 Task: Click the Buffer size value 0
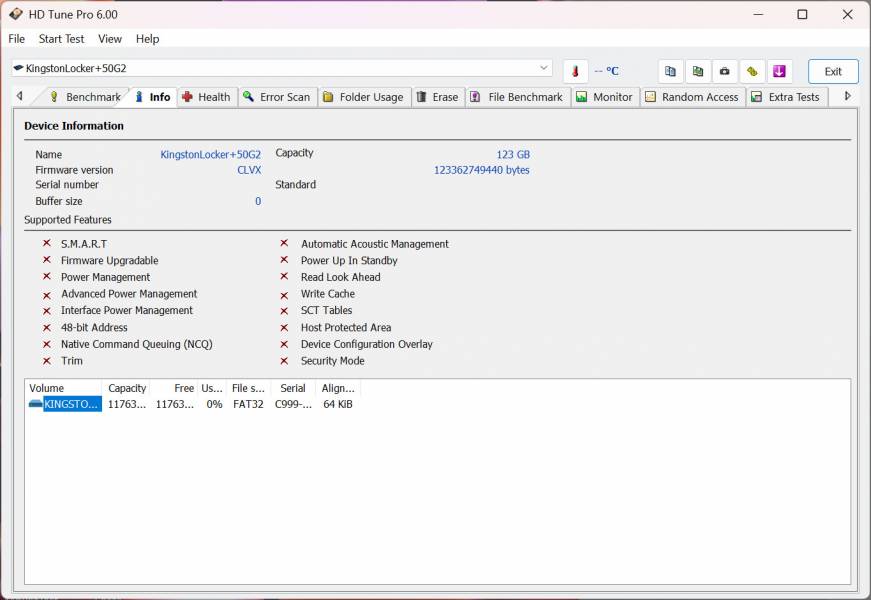[258, 201]
